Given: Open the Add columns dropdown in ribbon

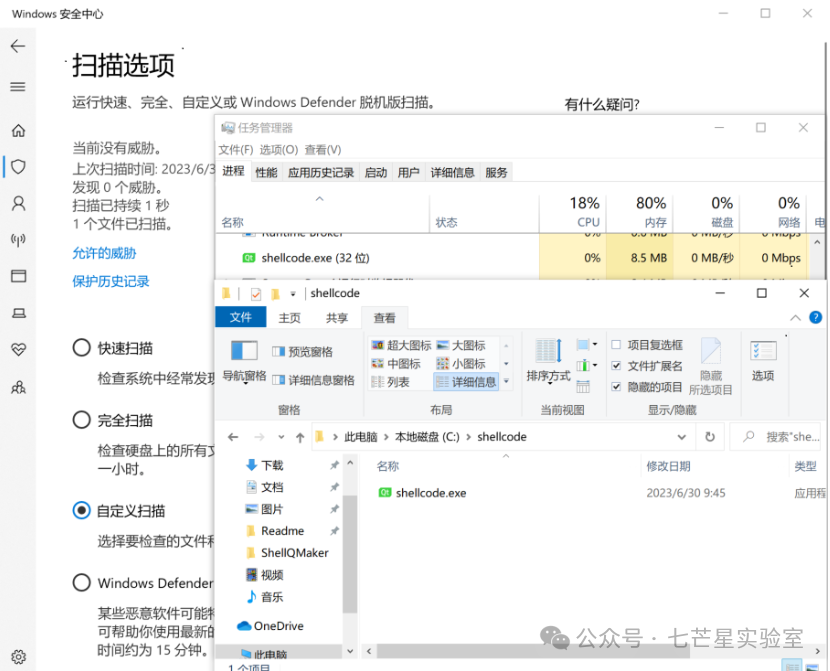Looking at the screenshot, I should tap(587, 365).
